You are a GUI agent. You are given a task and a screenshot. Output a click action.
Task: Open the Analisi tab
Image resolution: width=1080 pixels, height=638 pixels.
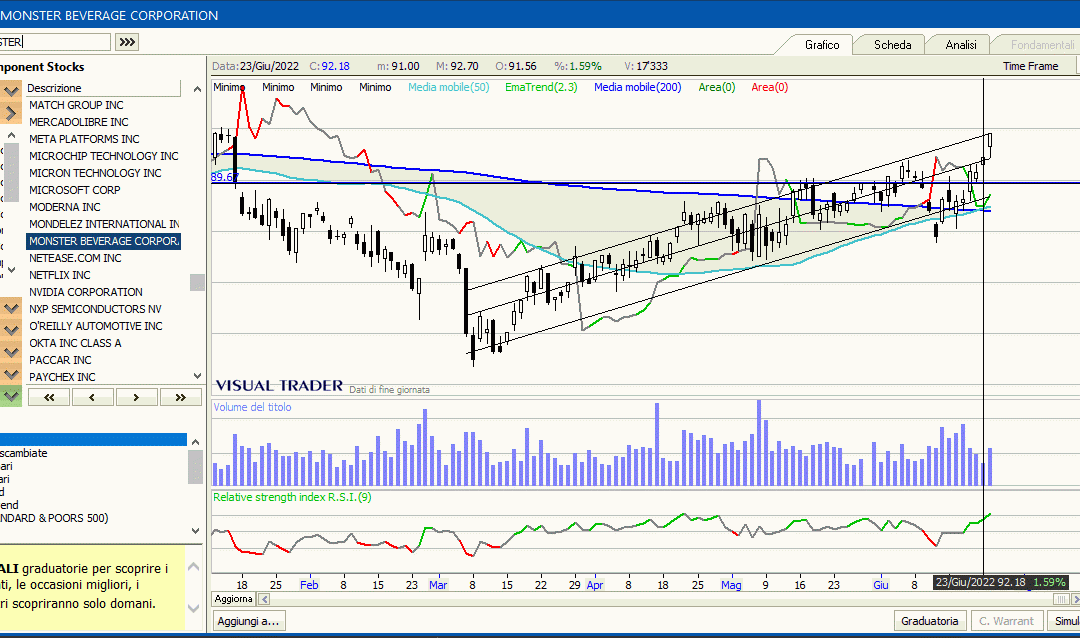coord(960,45)
